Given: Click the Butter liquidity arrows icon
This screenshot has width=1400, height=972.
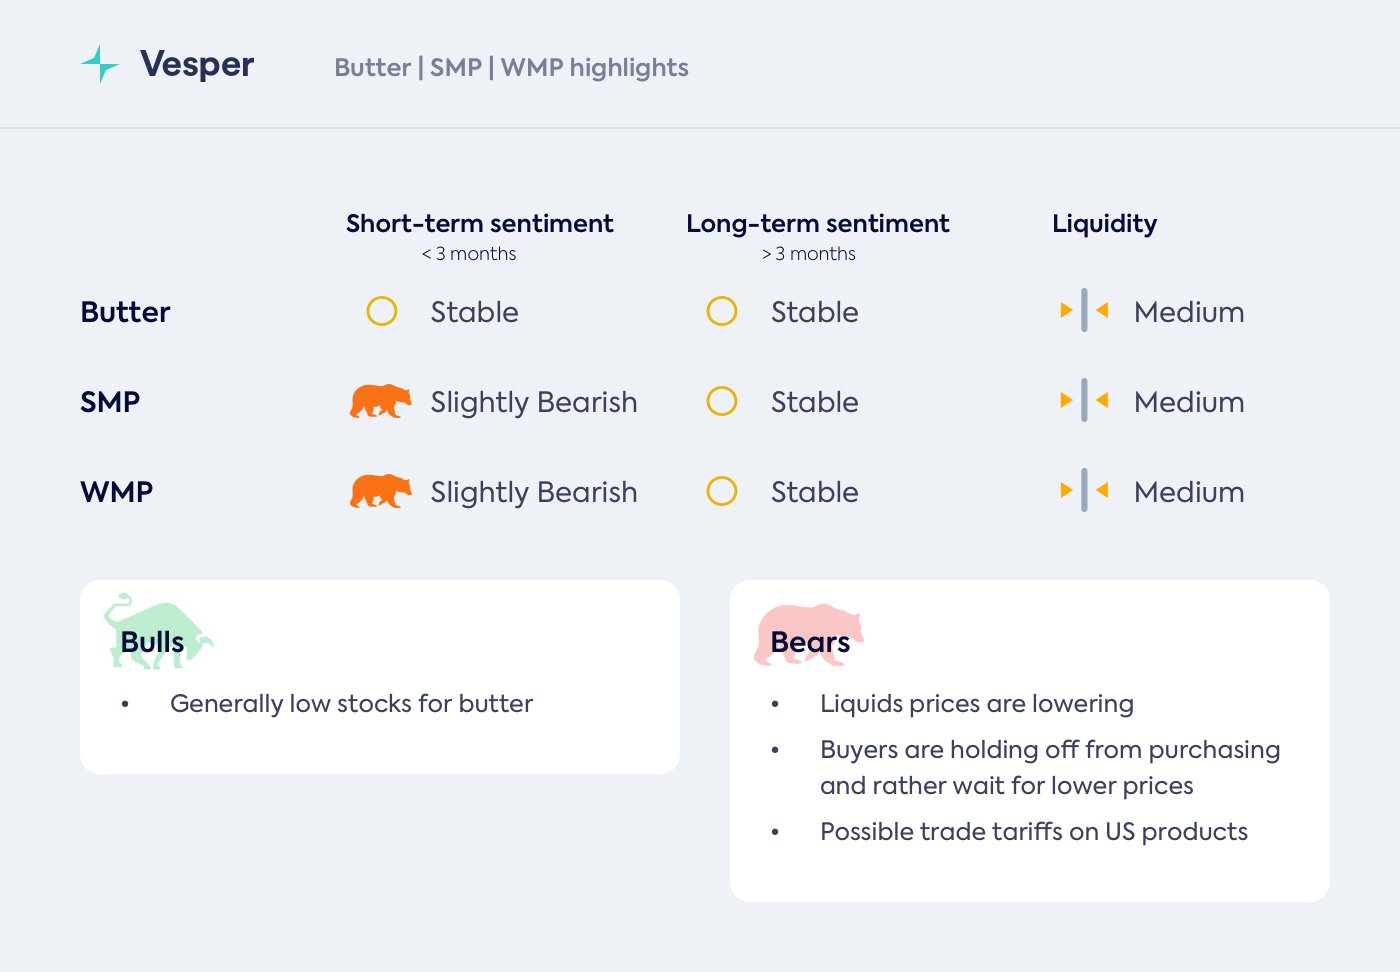Looking at the screenshot, I should pyautogui.click(x=1084, y=311).
